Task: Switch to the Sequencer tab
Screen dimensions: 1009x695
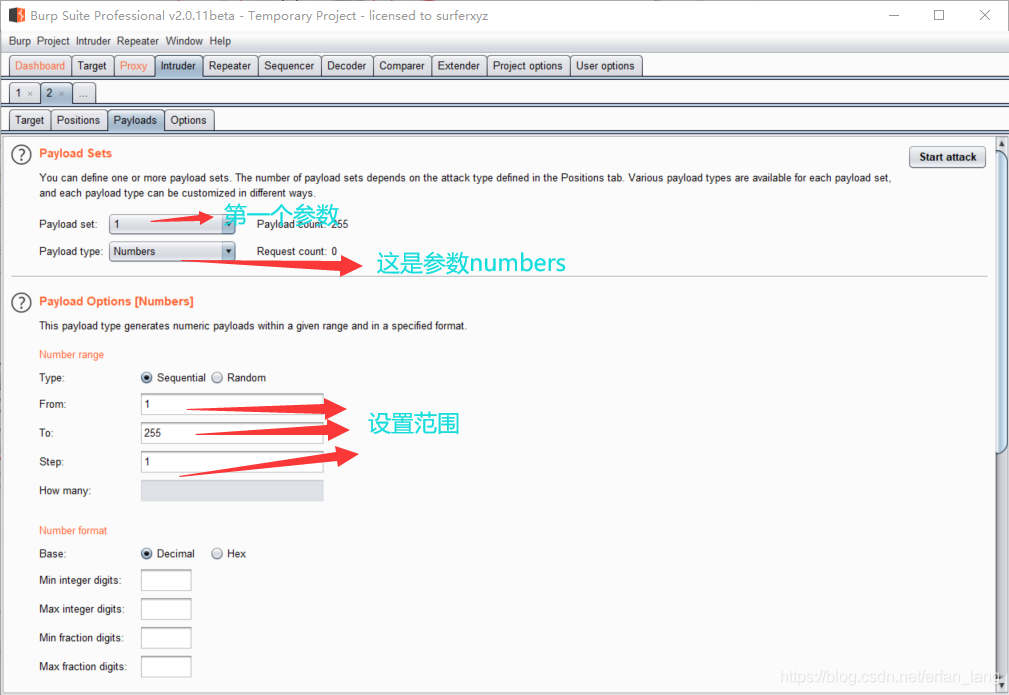Action: tap(289, 66)
